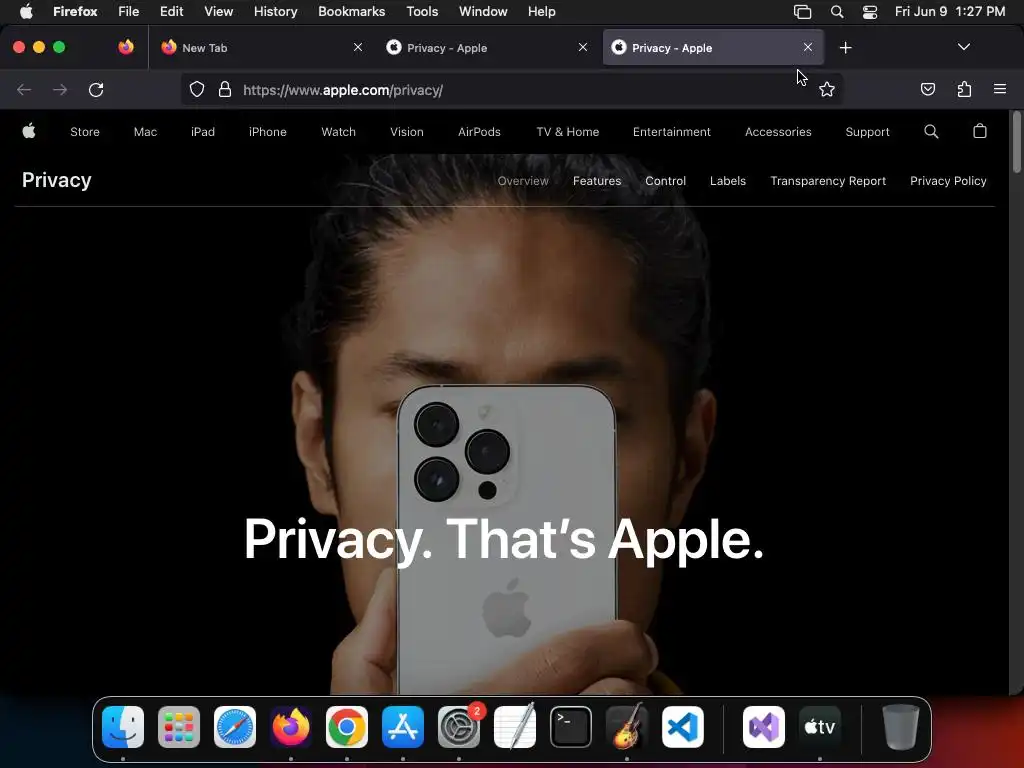Open the Firefox hamburger application menu
Screen dimensions: 1024x768
pyautogui.click(x=1000, y=89)
